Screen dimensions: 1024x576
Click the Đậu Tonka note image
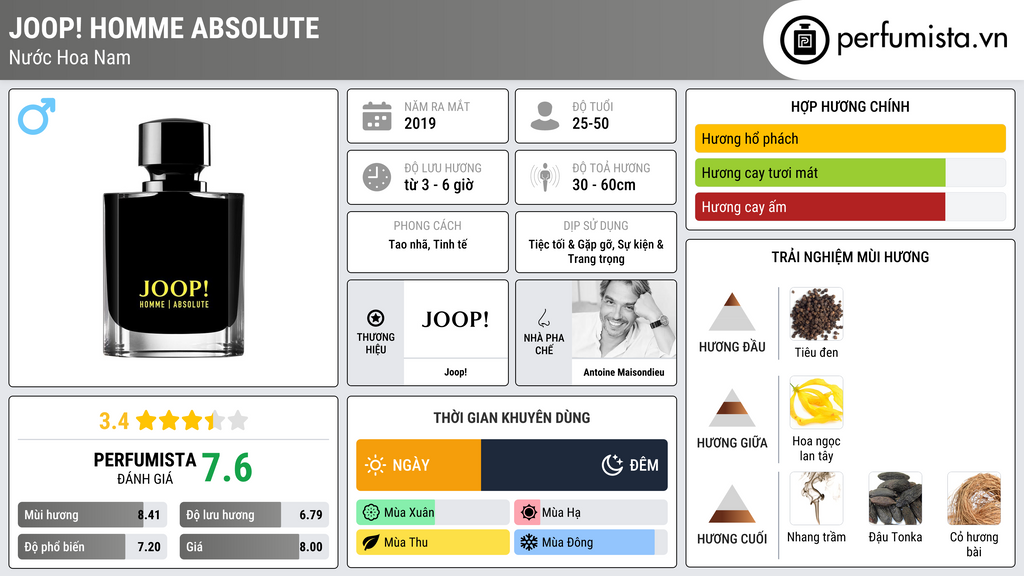(x=895, y=498)
